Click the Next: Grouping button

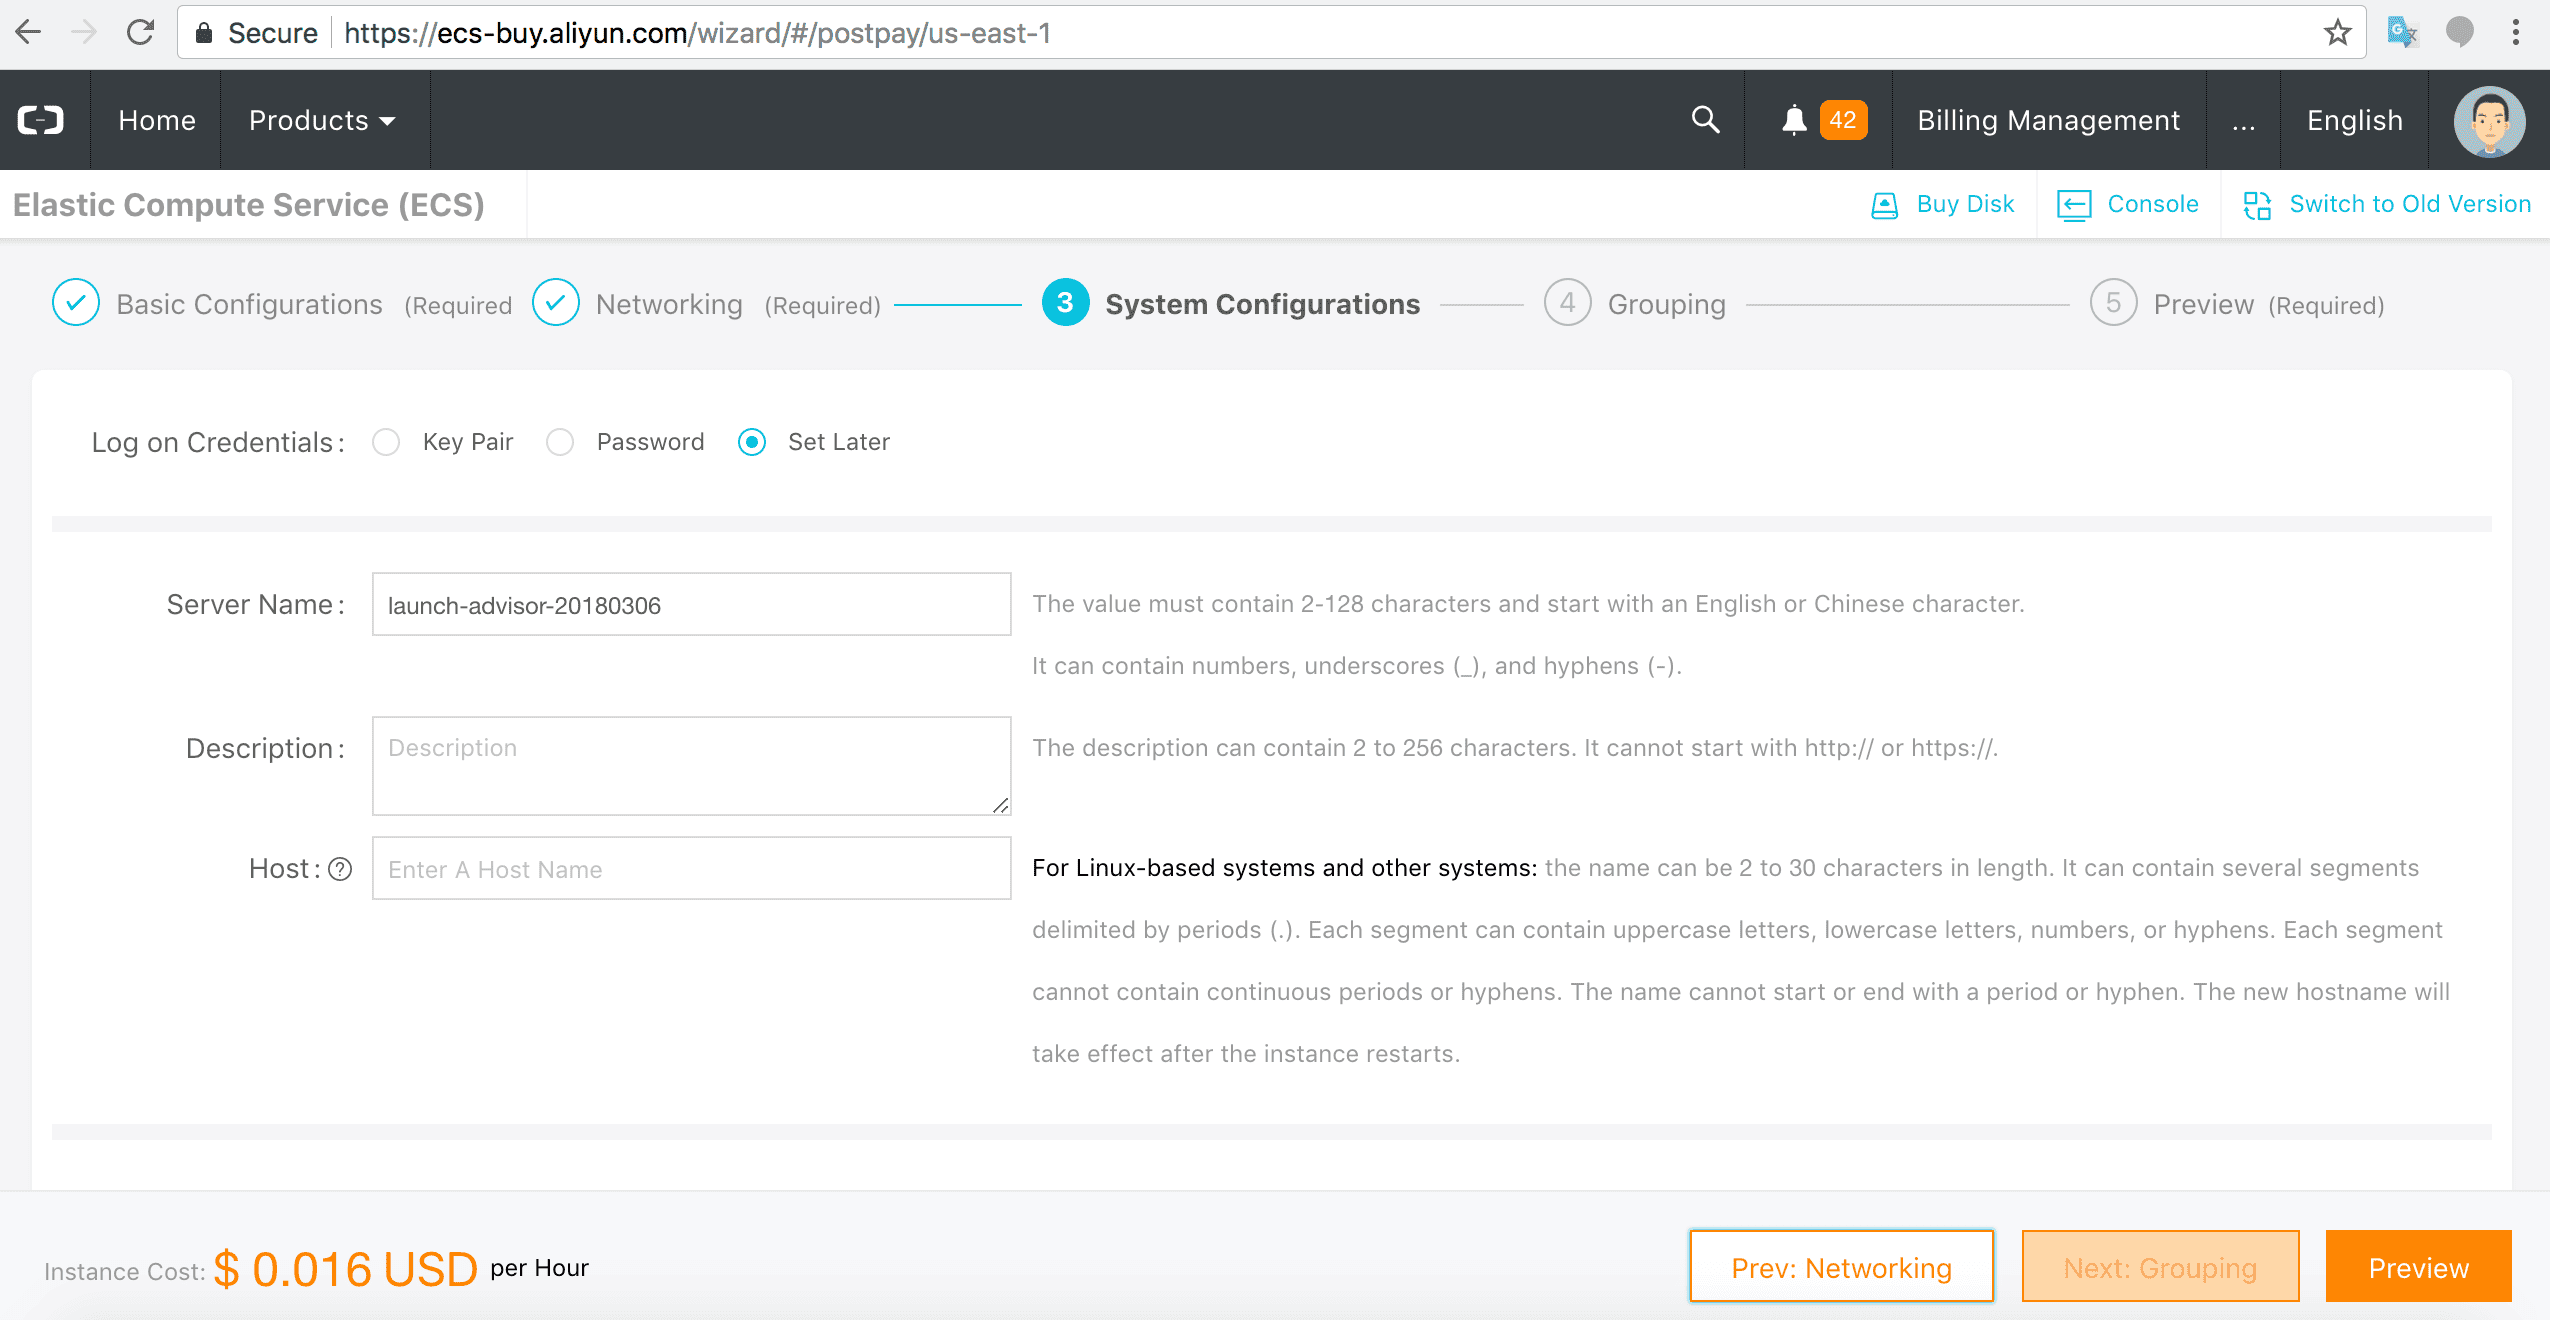(x=2160, y=1266)
